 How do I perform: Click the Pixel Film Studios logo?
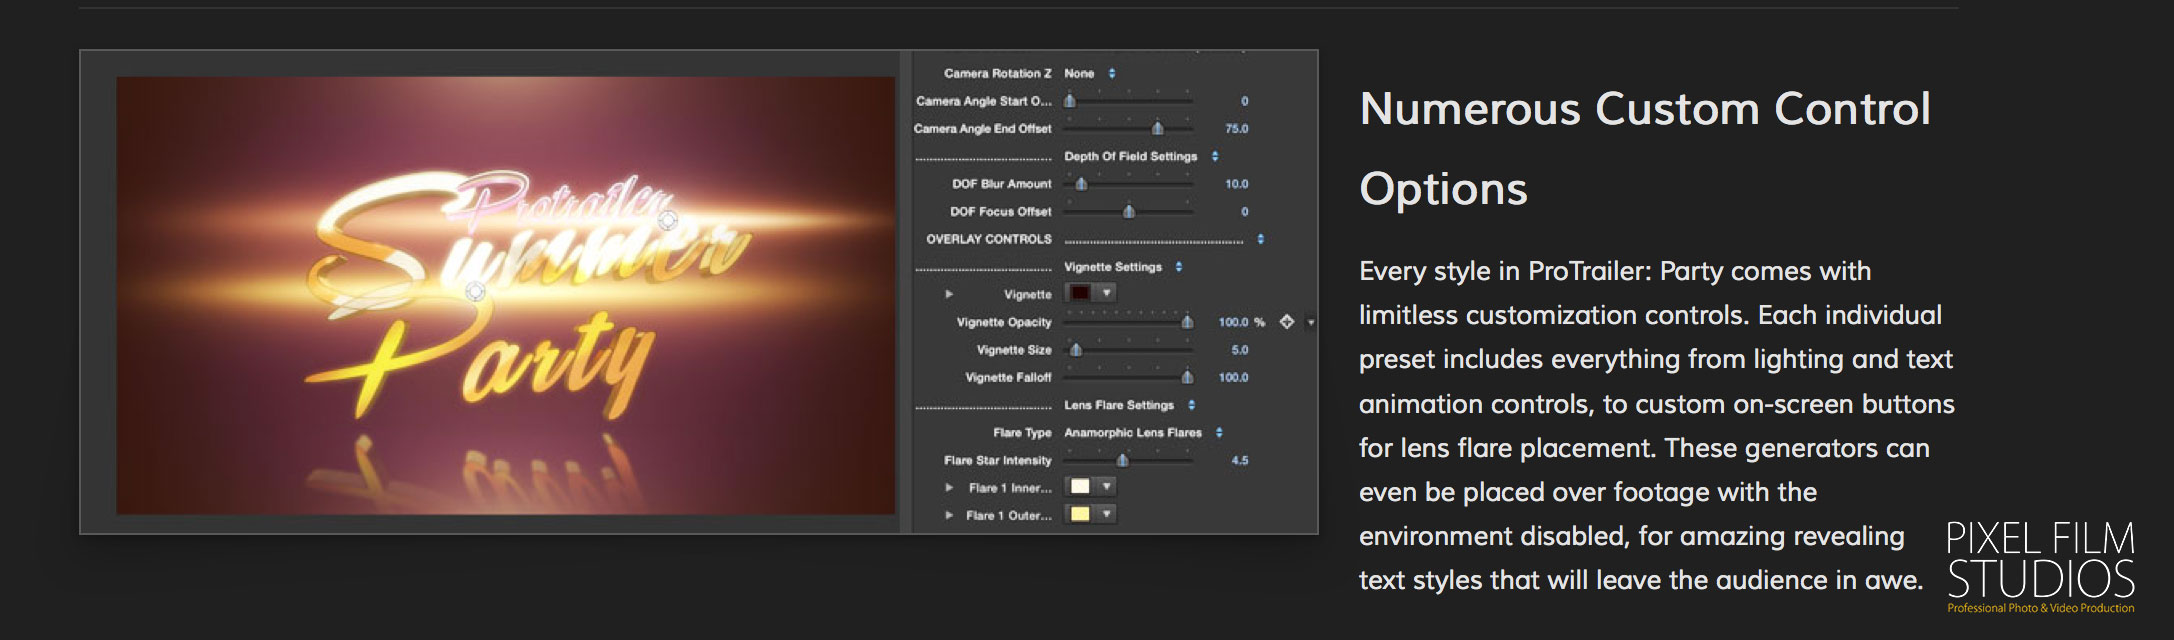(x=2040, y=566)
